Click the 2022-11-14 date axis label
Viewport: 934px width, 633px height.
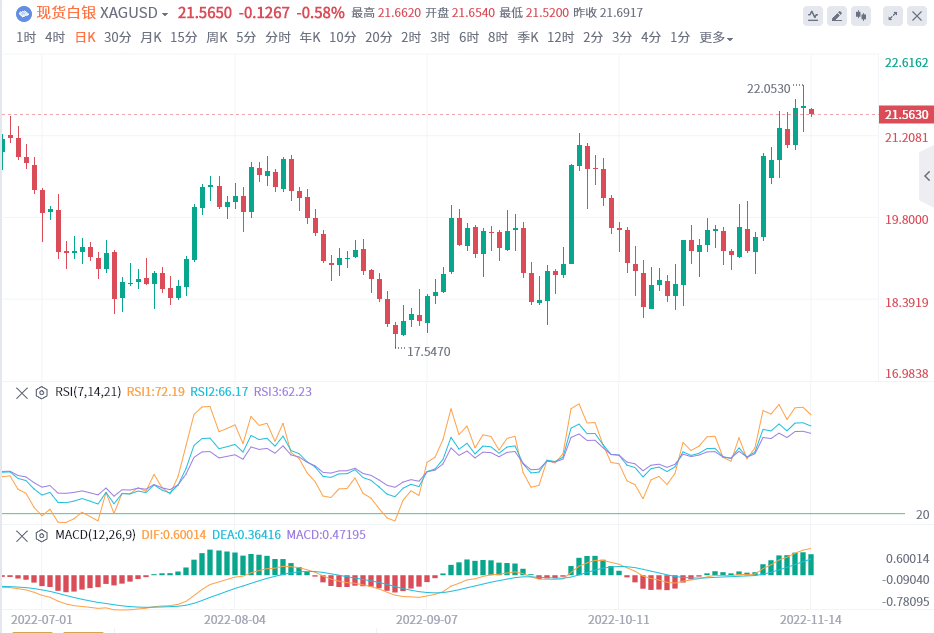click(x=811, y=619)
